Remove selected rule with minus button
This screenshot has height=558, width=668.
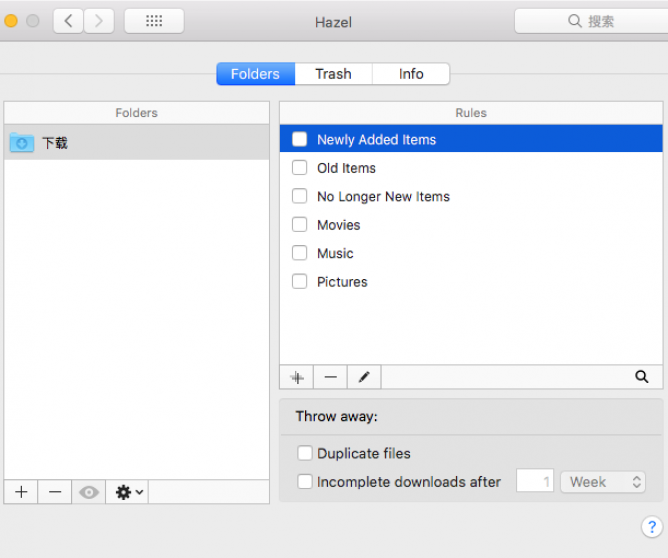[331, 377]
